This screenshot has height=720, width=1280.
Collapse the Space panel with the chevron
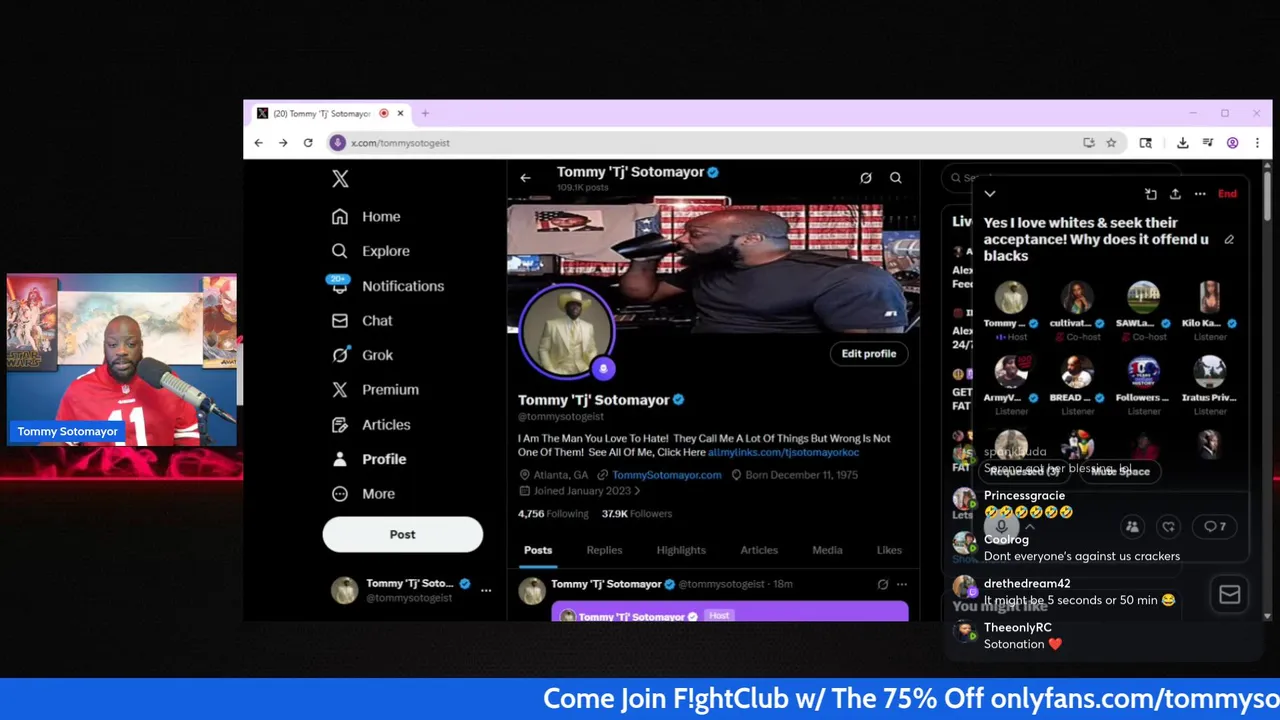990,194
